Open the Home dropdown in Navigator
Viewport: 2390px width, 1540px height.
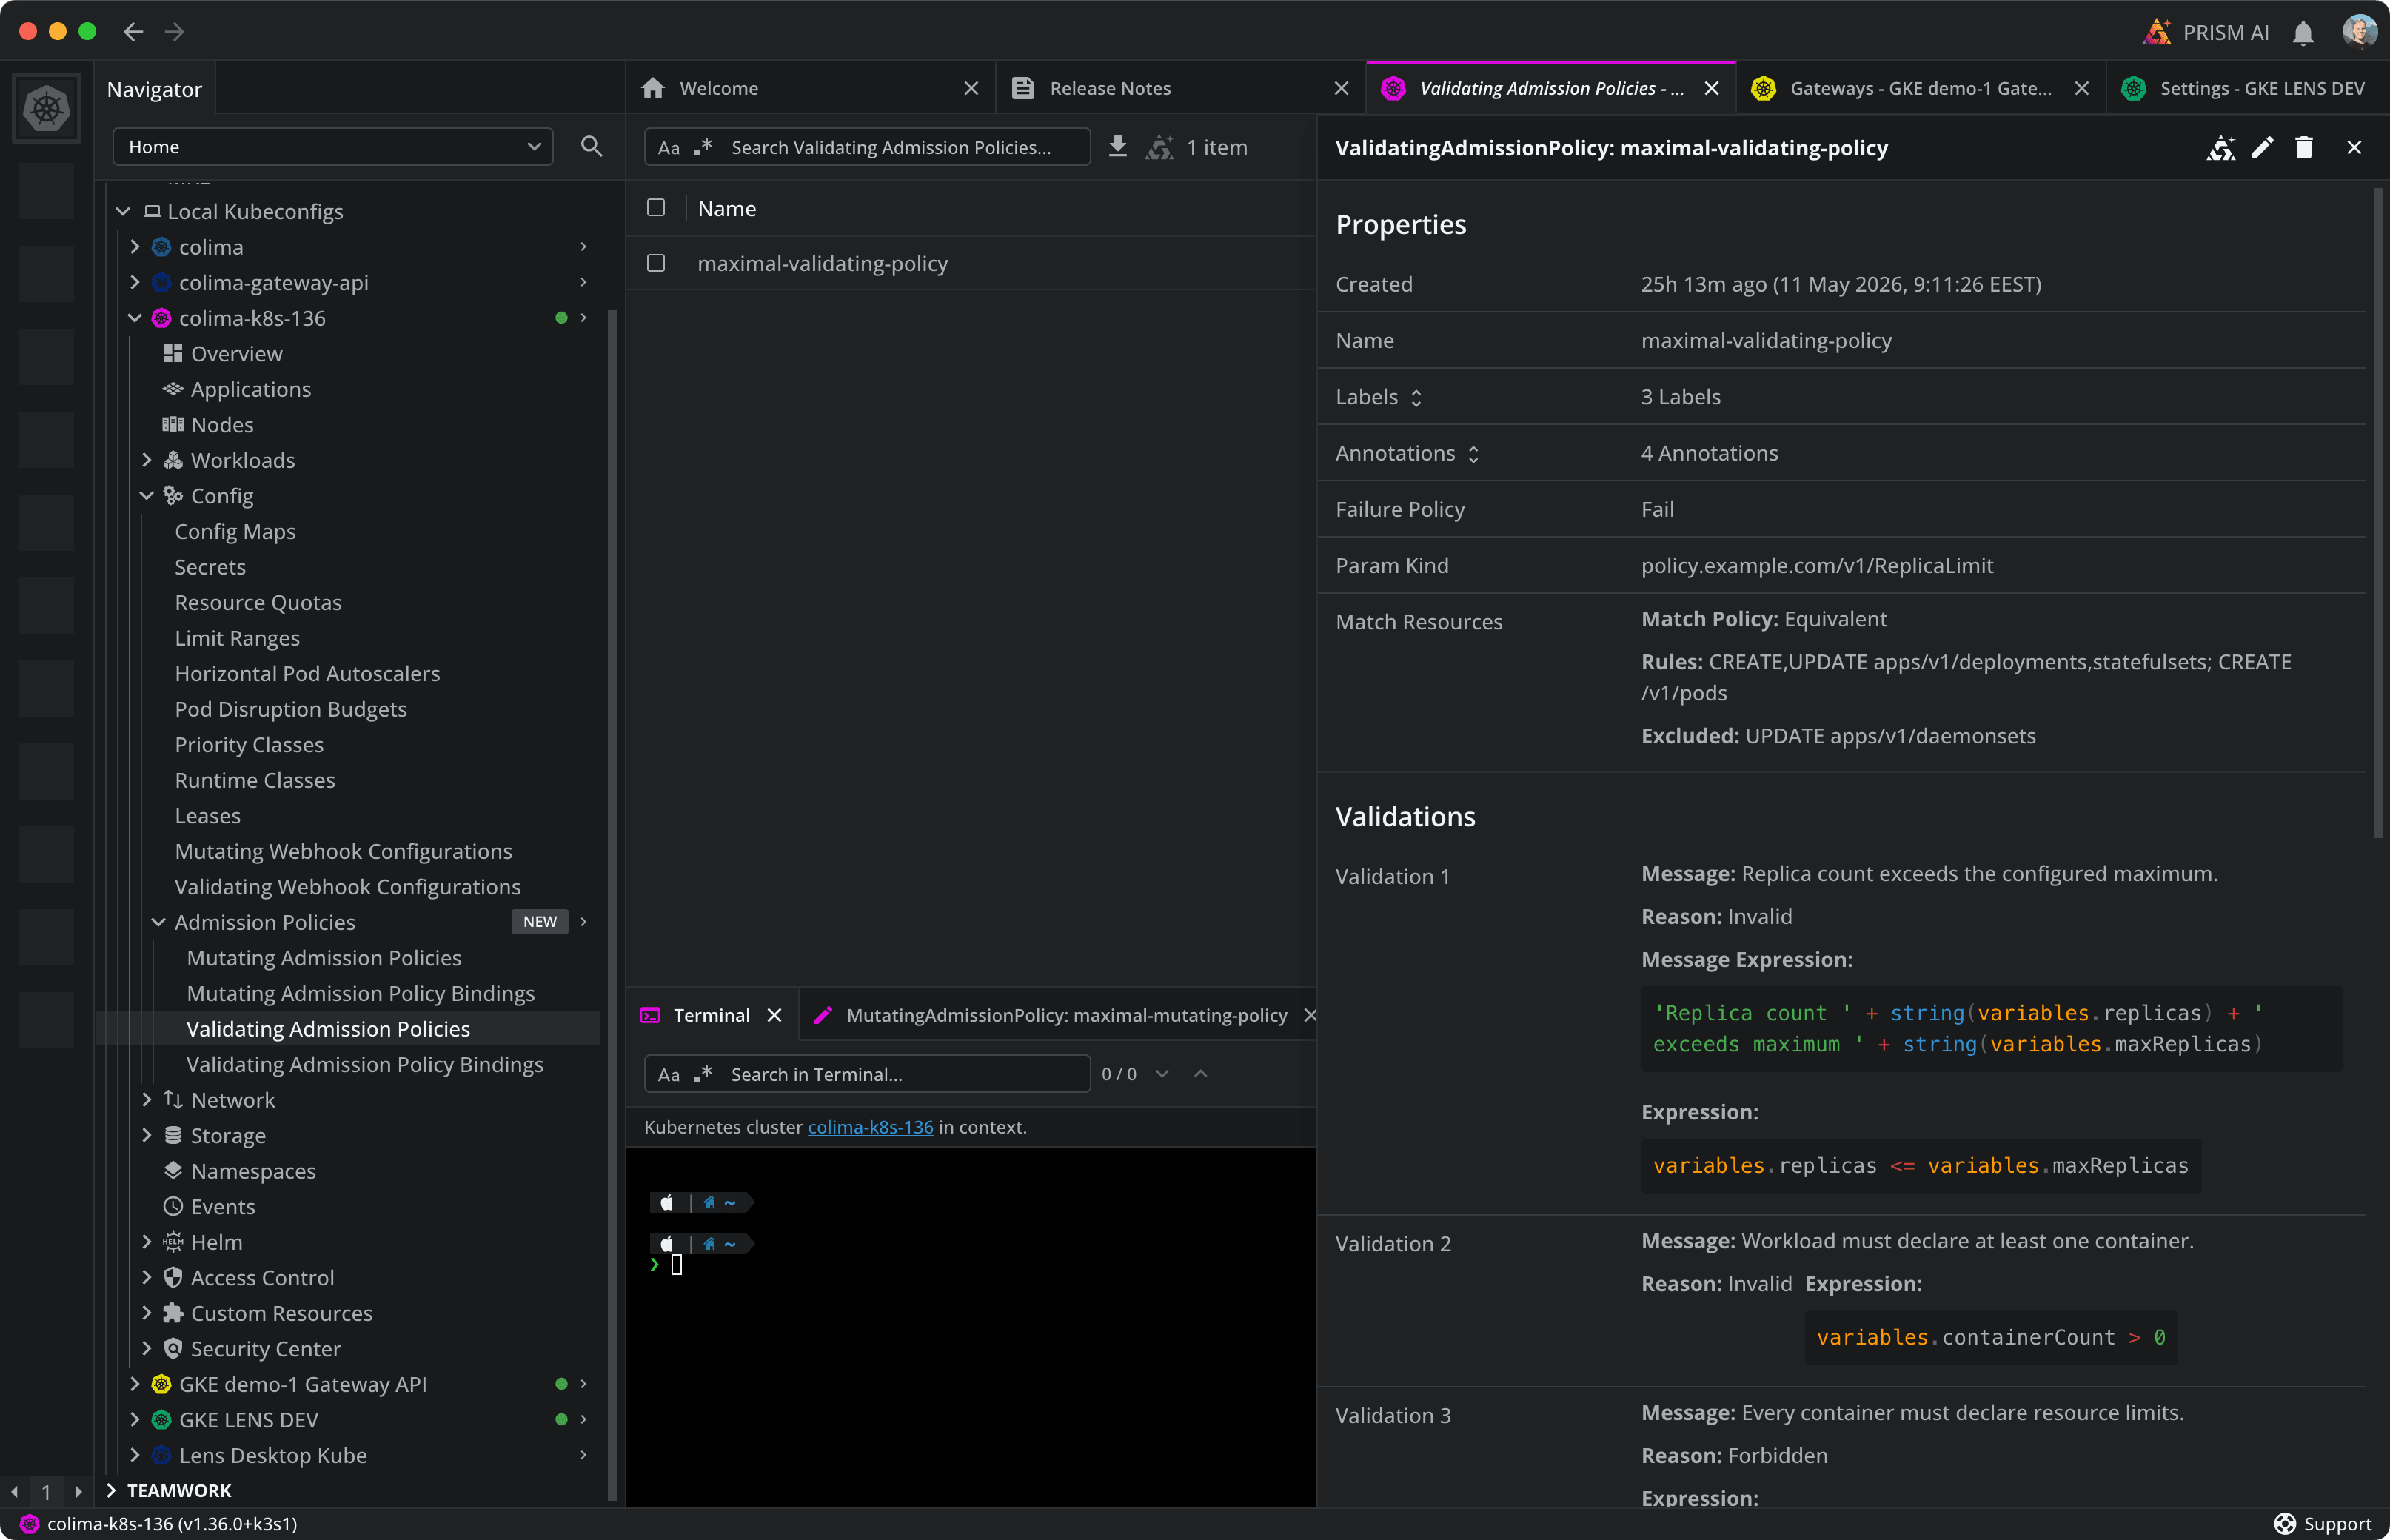(x=333, y=147)
